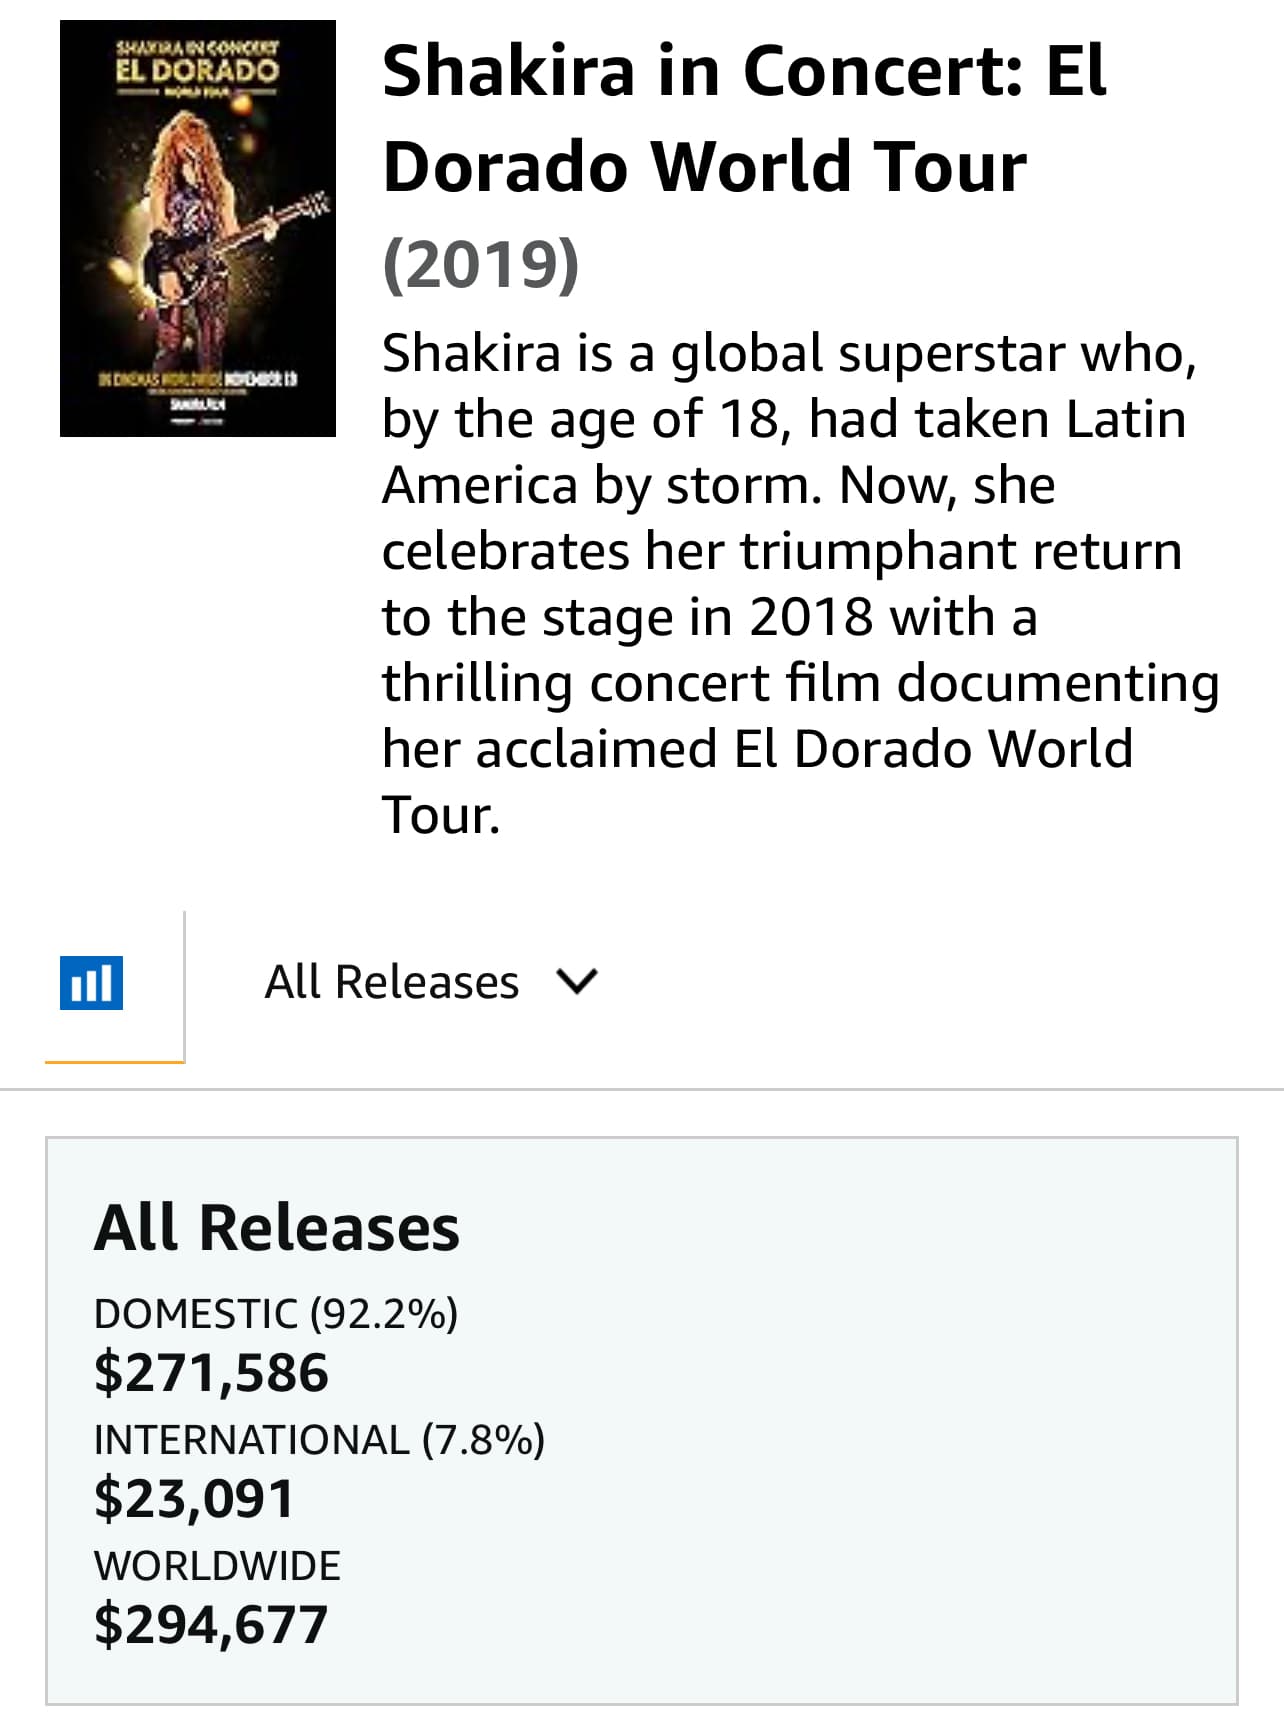This screenshot has width=1284, height=1714.
Task: Click the release year (2019)
Action: tap(481, 263)
